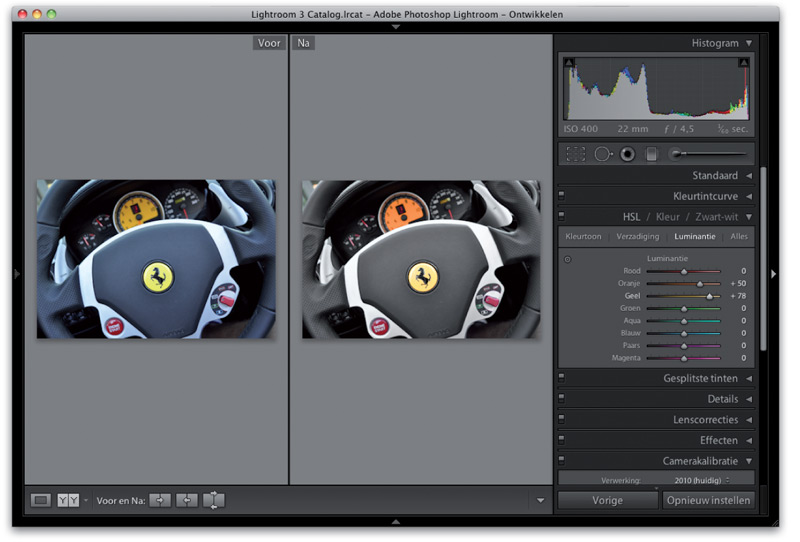Image resolution: width=800 pixels, height=542 pixels.
Task: Expand the Standaard panel
Action: coord(749,176)
